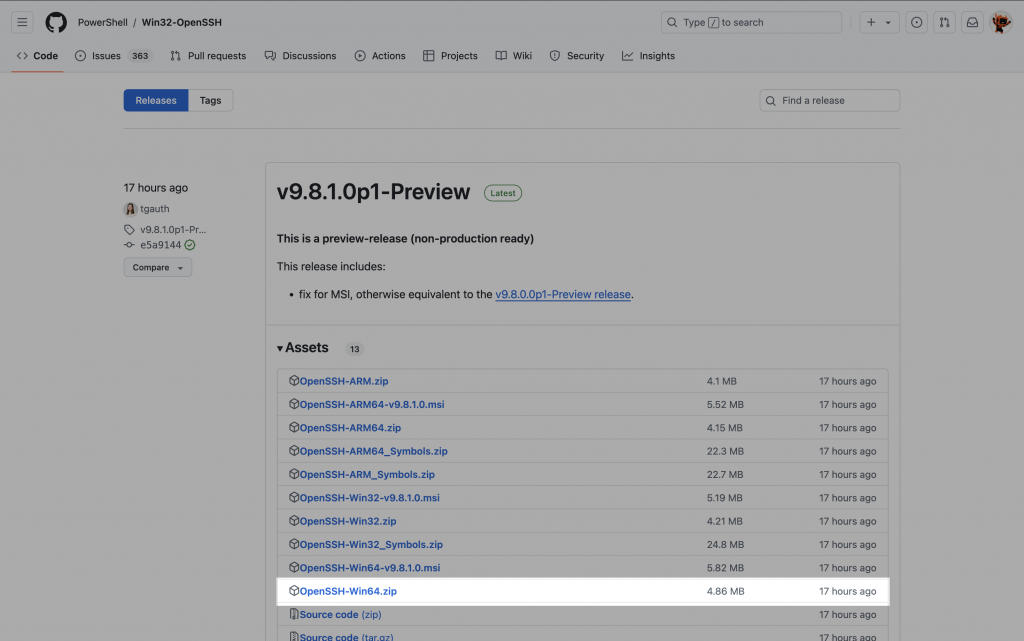The height and width of the screenshot is (641, 1024).
Task: Open commit e5a9144
Action: click(x=161, y=245)
